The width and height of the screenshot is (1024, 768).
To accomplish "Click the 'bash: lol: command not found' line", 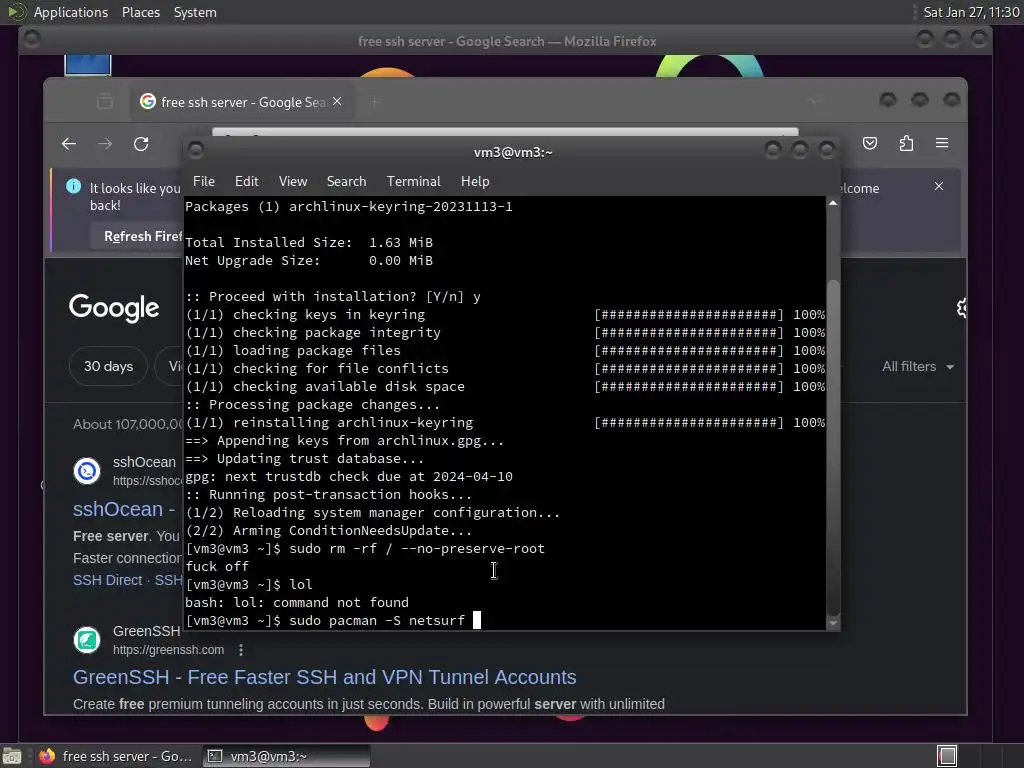I will click(296, 602).
